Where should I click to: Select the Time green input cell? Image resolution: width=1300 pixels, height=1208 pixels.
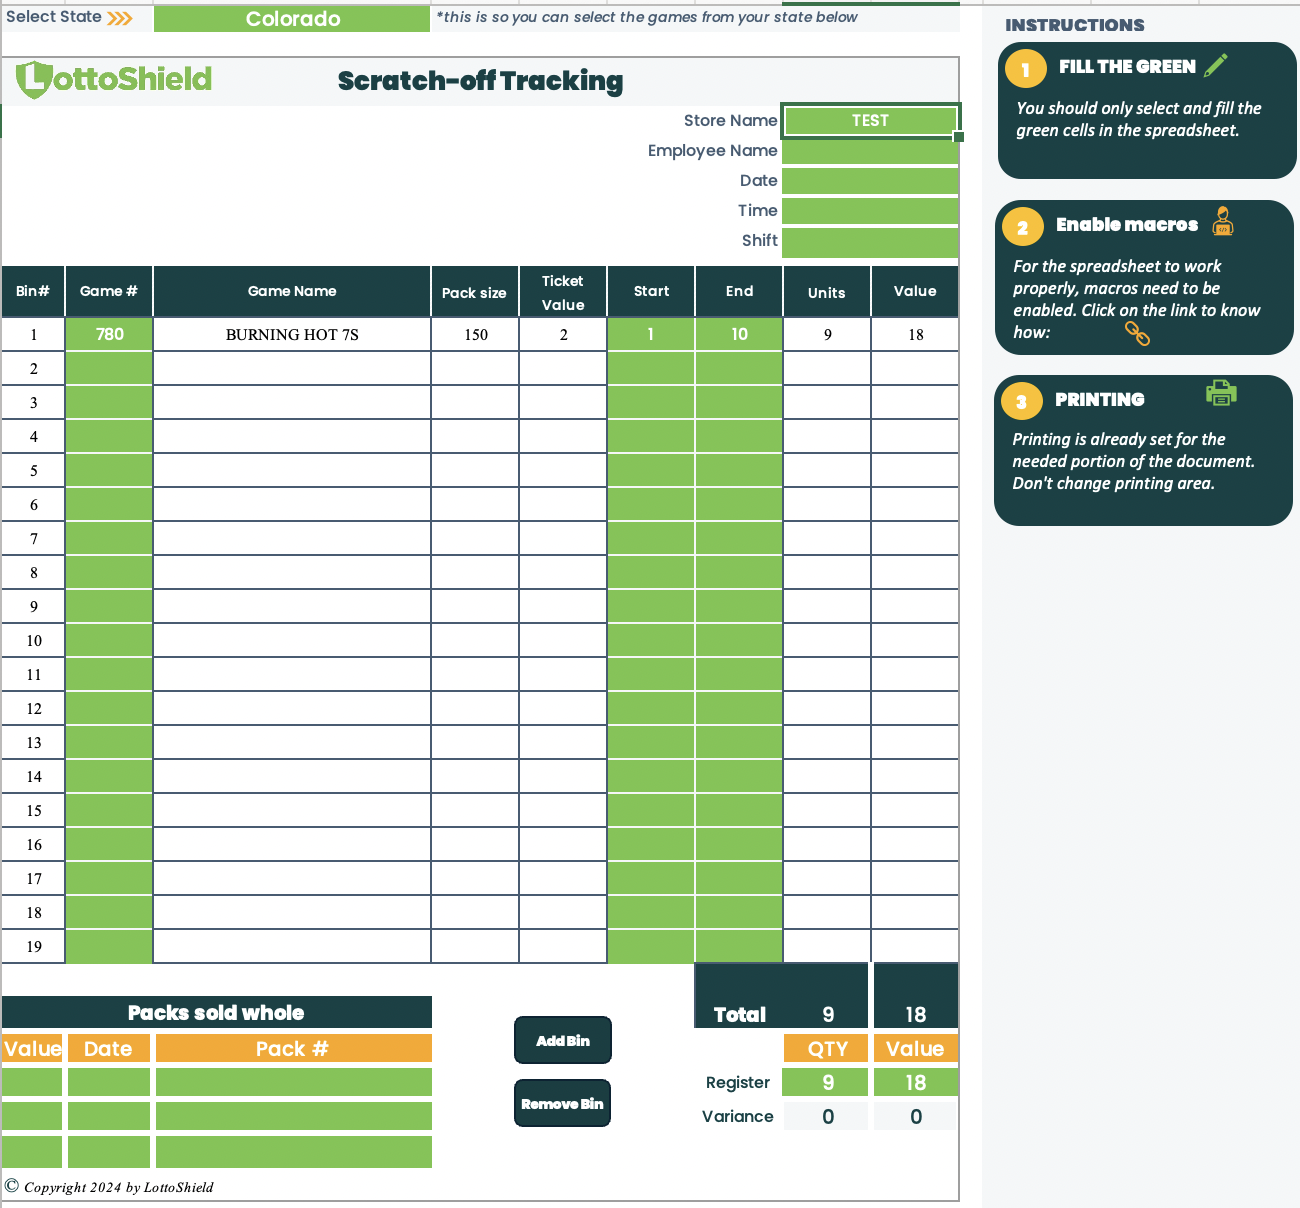tap(870, 211)
